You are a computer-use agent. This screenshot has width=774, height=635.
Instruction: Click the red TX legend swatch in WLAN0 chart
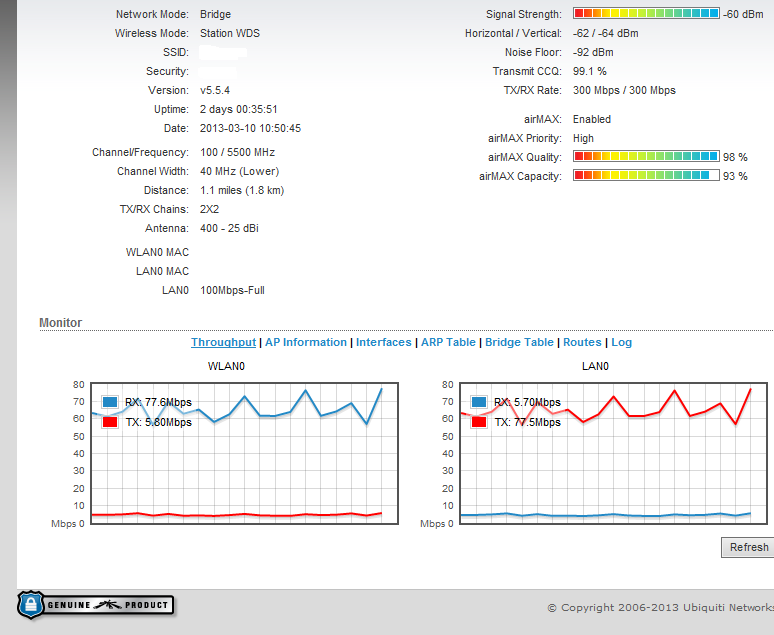[110, 422]
